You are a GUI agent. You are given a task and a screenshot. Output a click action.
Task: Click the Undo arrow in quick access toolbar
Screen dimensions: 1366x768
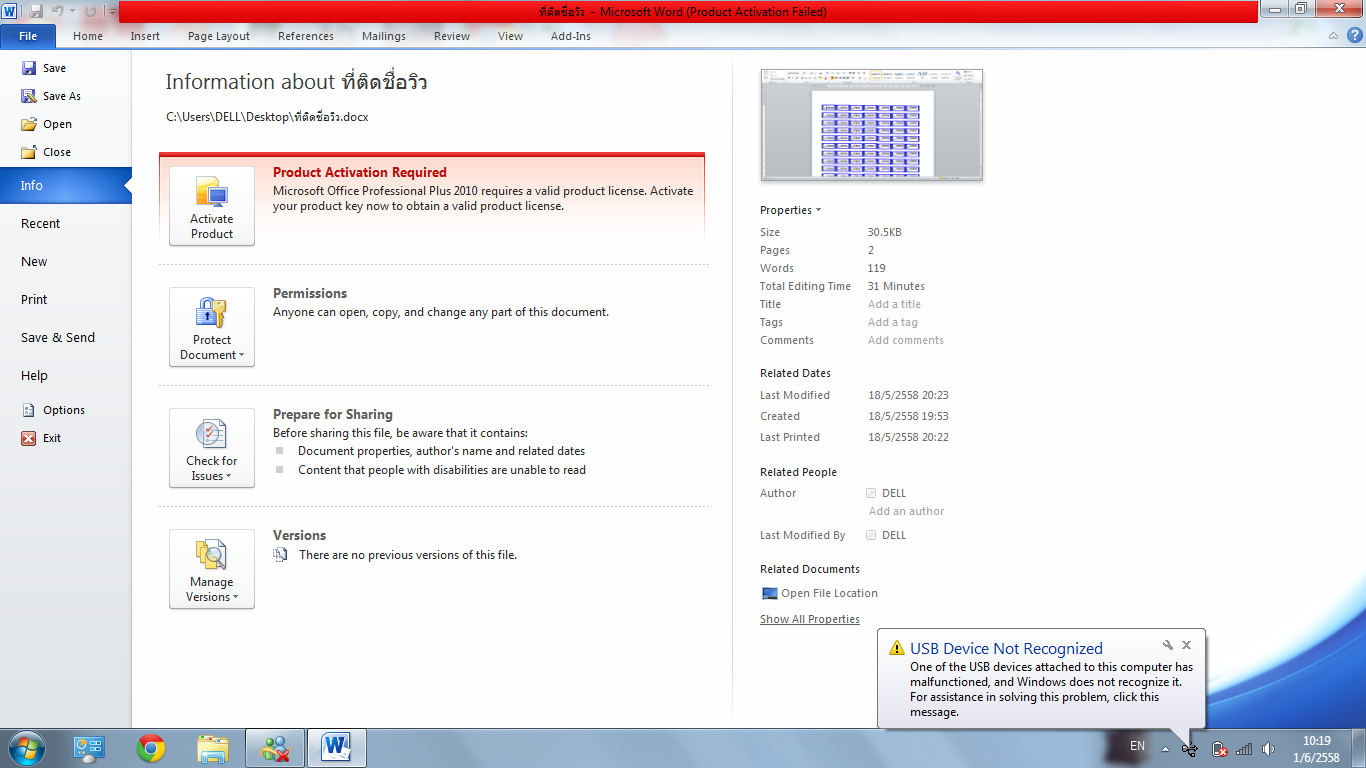(57, 11)
